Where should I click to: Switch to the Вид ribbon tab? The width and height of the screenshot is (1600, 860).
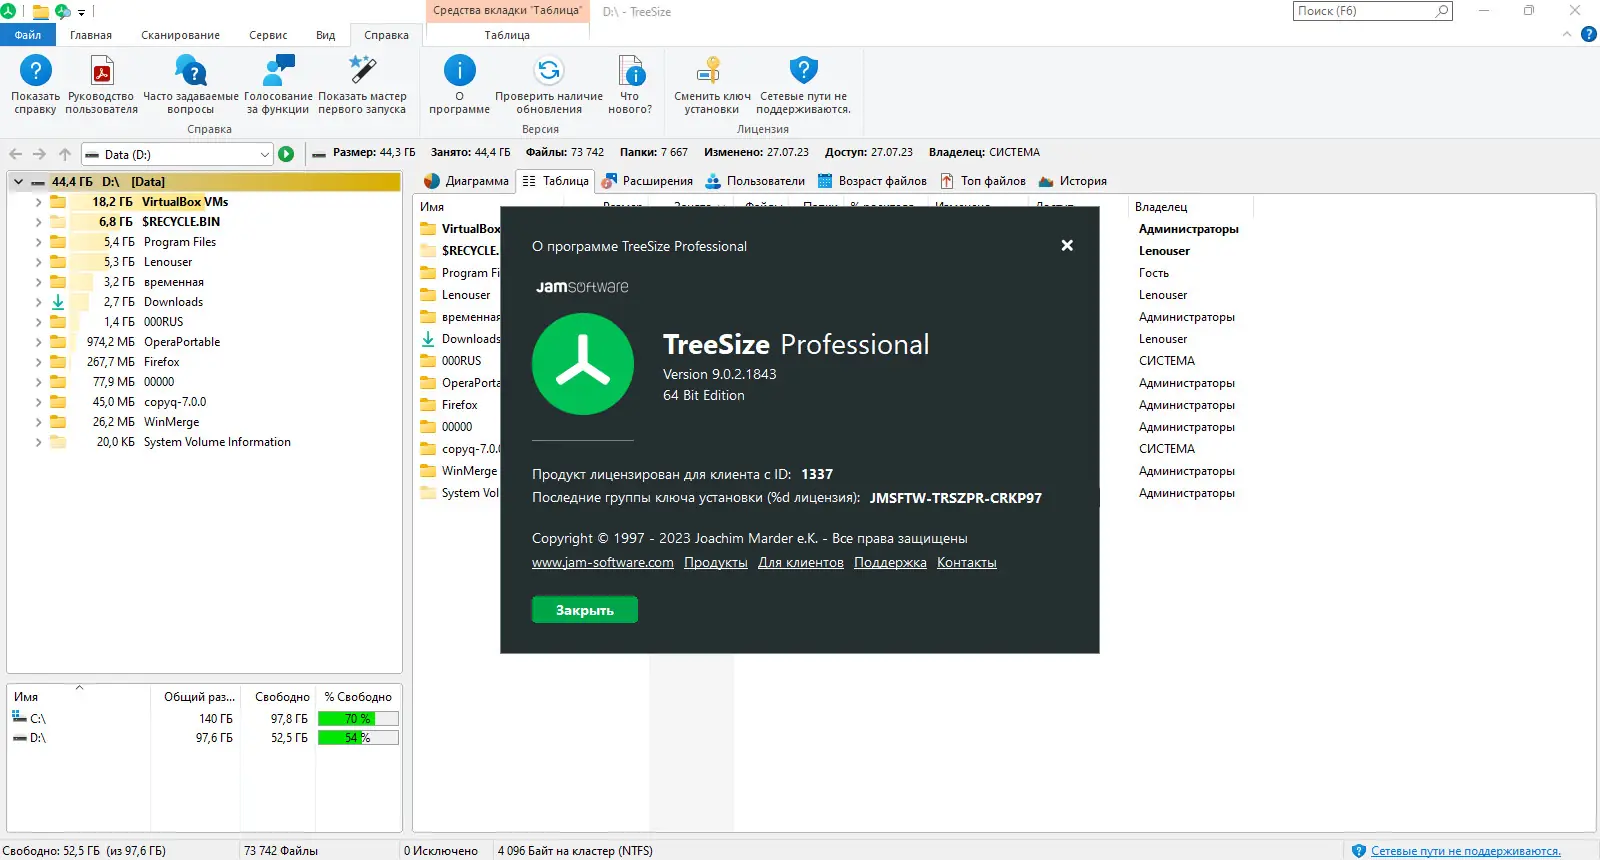[326, 35]
